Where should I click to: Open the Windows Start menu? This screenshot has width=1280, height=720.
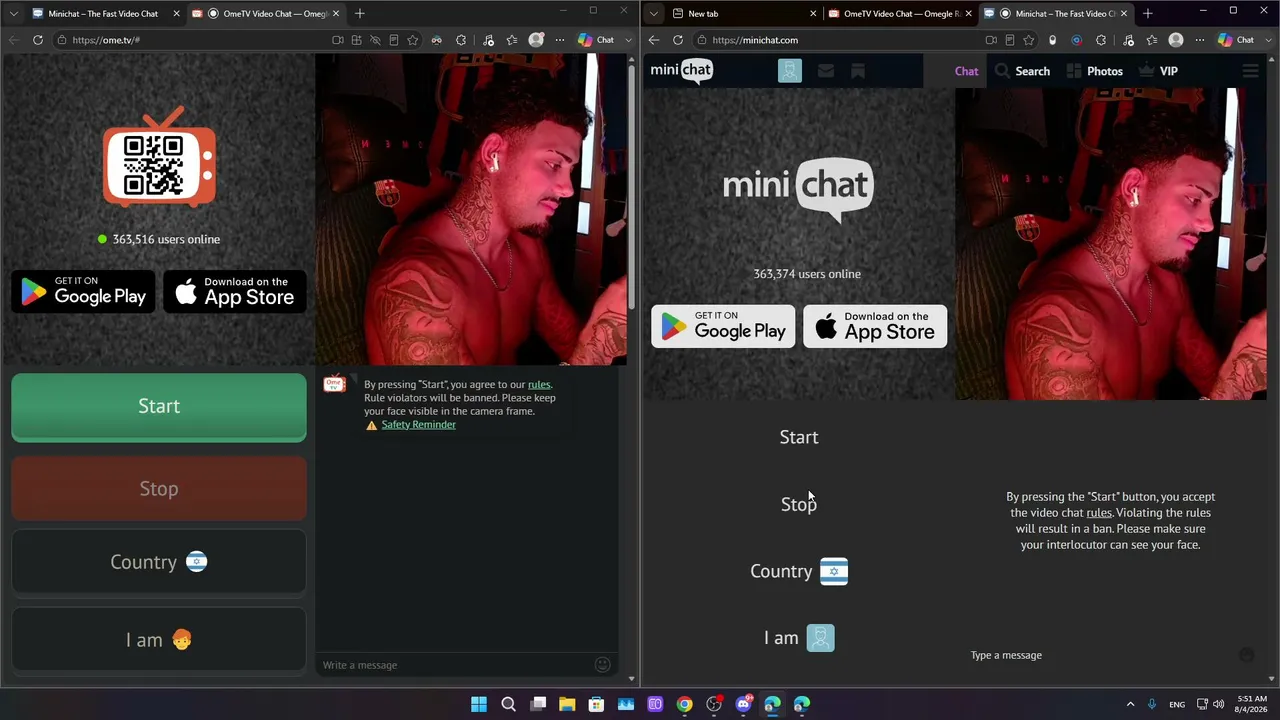pos(479,704)
